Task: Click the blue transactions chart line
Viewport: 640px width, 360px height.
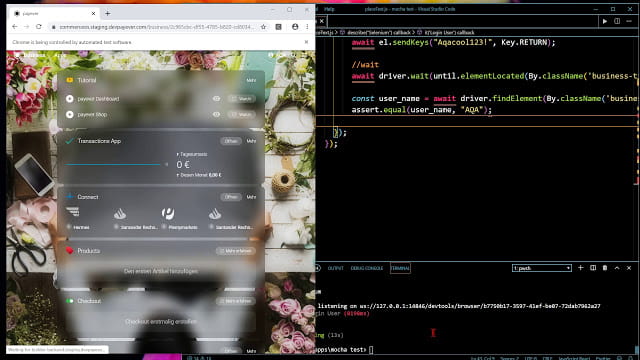Action: point(113,164)
